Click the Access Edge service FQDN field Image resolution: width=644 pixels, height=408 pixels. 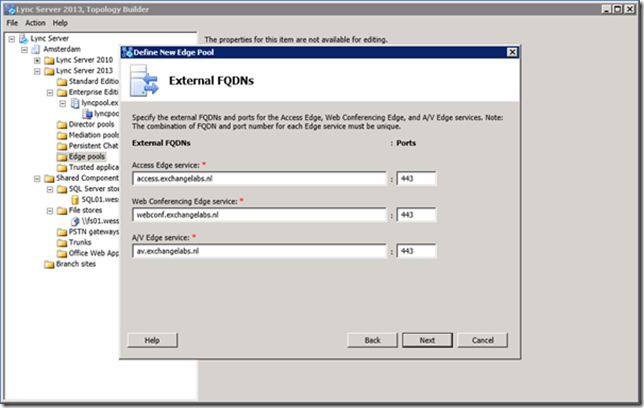259,180
